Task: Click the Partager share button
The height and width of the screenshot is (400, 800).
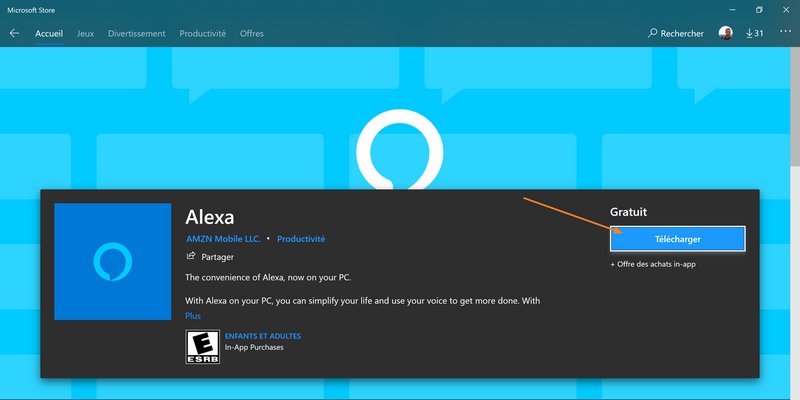Action: [210, 257]
